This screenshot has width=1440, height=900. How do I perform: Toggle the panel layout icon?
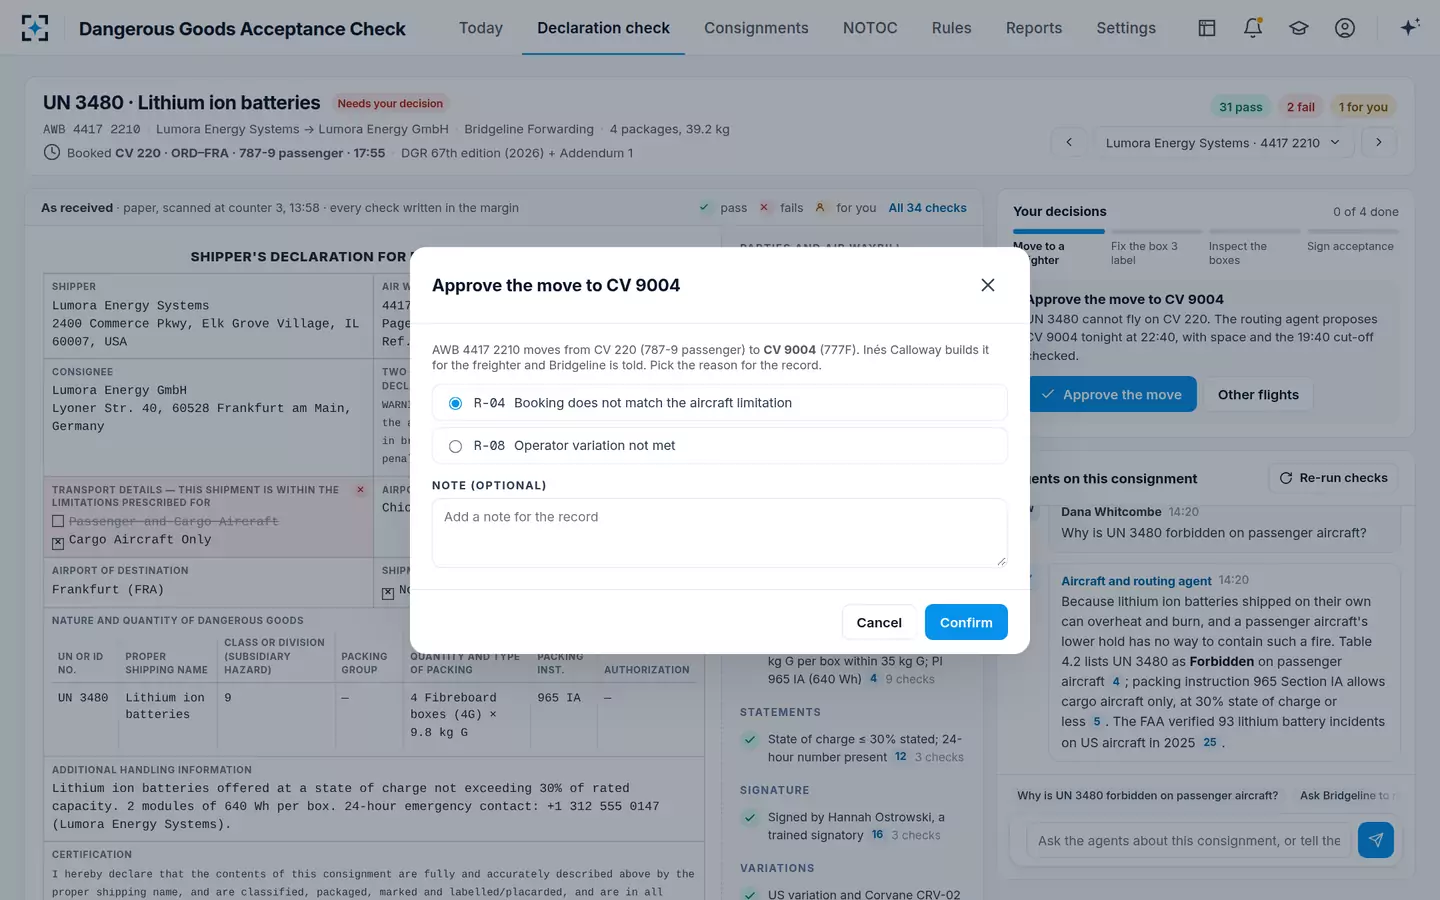(1207, 28)
